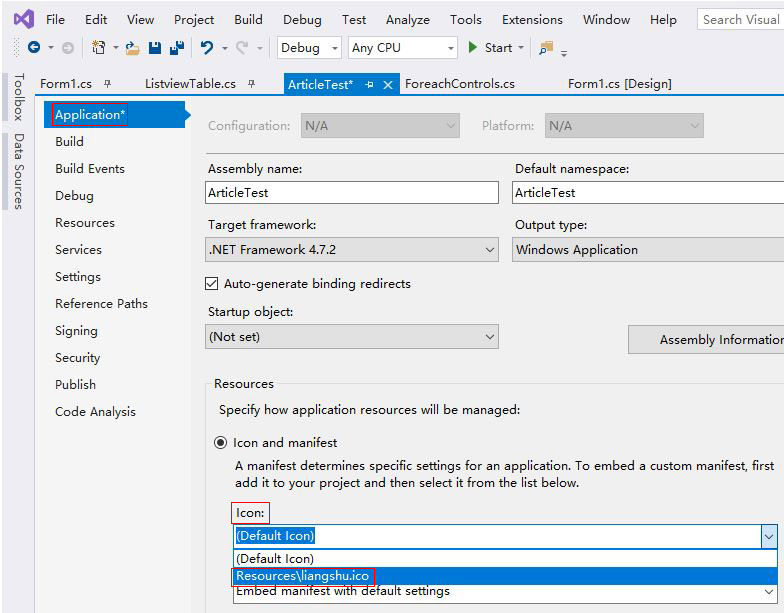
Task: Click the Save All icon
Action: point(177,48)
